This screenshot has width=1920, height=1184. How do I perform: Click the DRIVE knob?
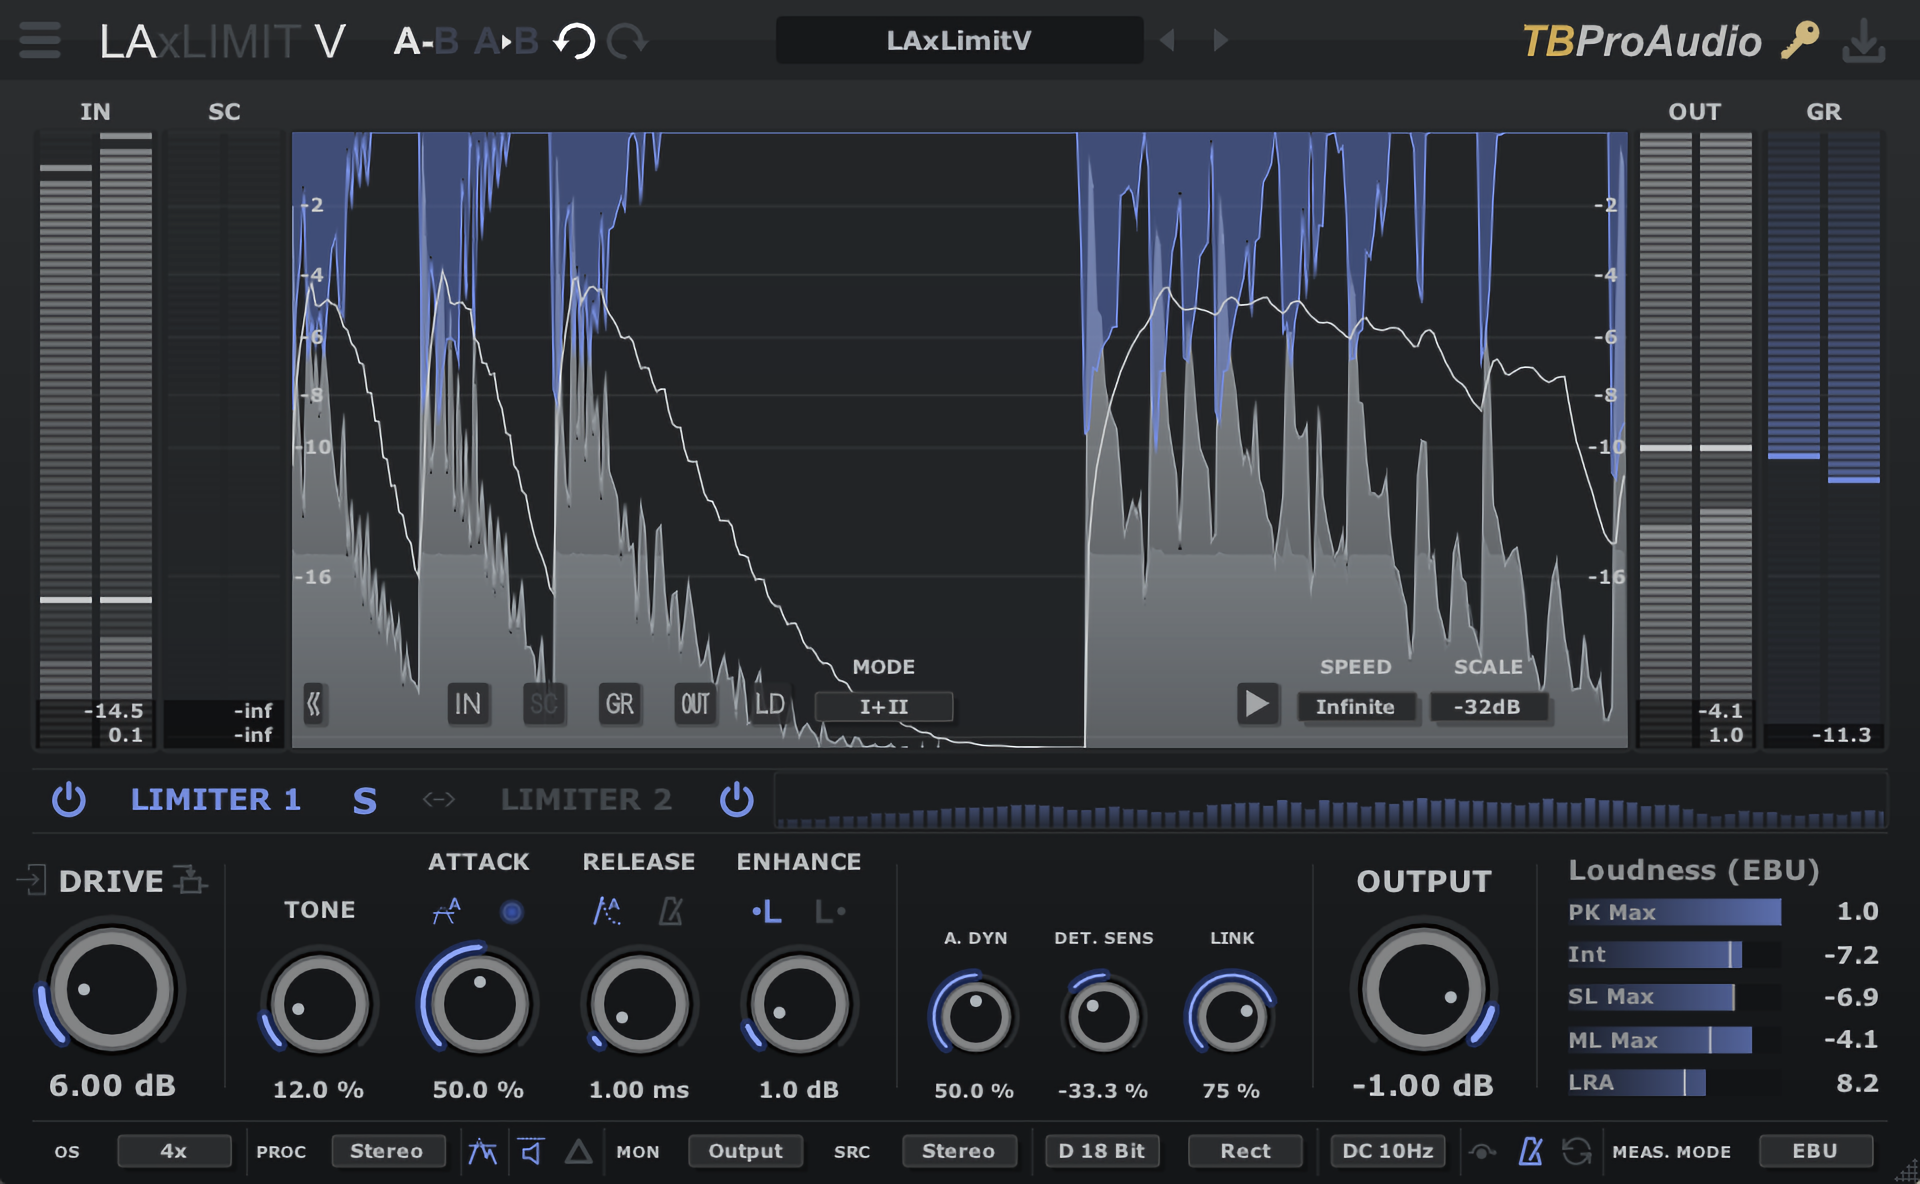tap(112, 990)
